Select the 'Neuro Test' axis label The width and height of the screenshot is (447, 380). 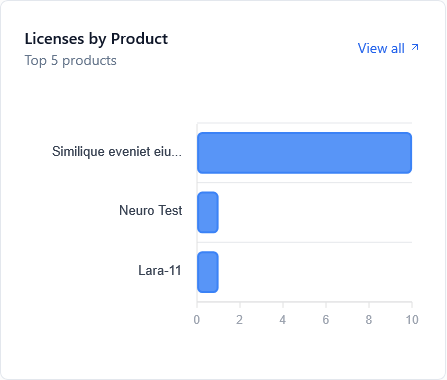151,210
